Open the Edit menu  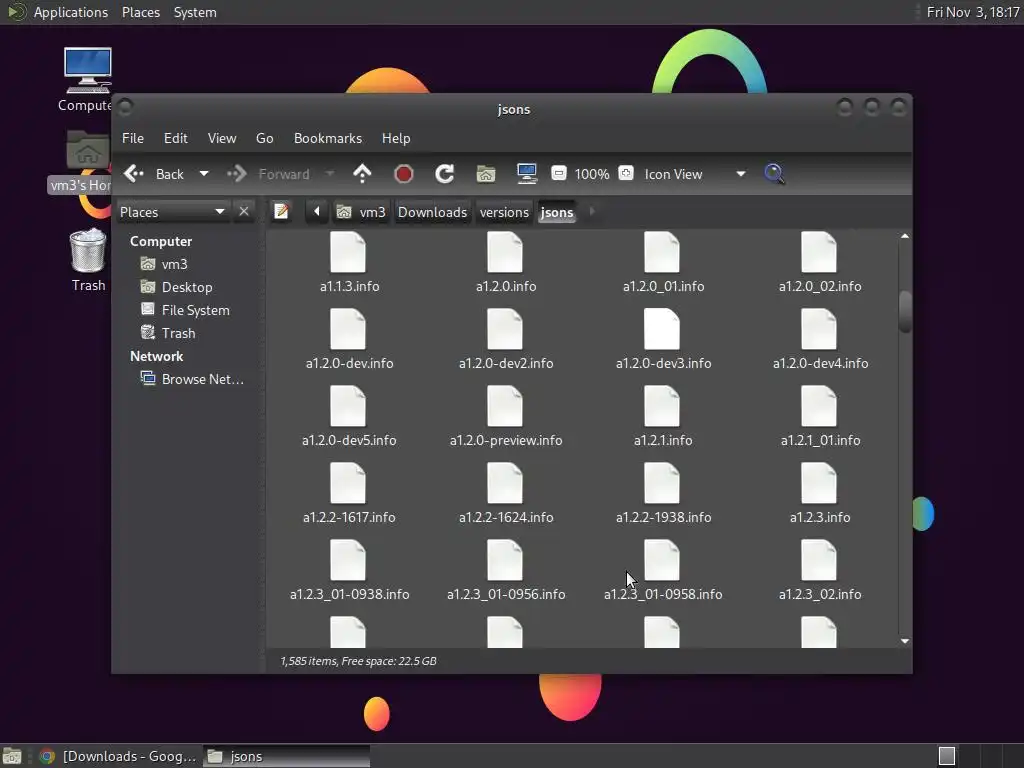(176, 138)
